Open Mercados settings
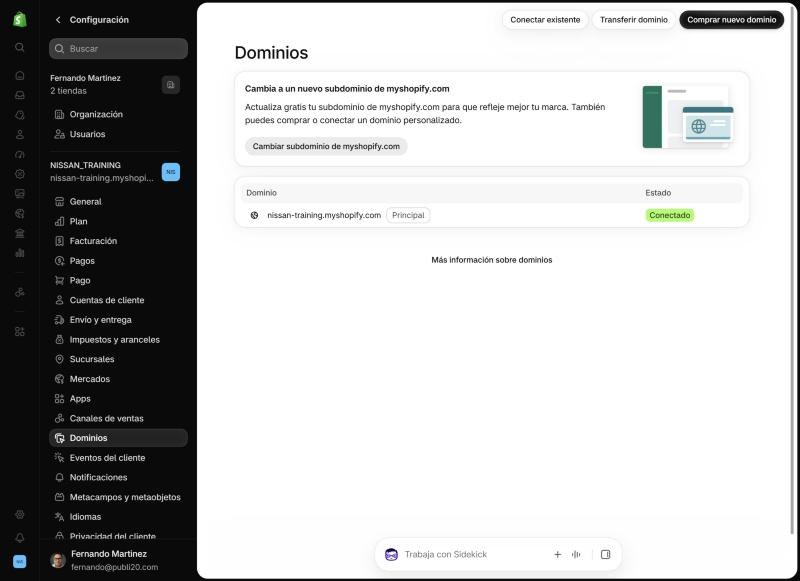800x581 pixels. tap(118, 379)
